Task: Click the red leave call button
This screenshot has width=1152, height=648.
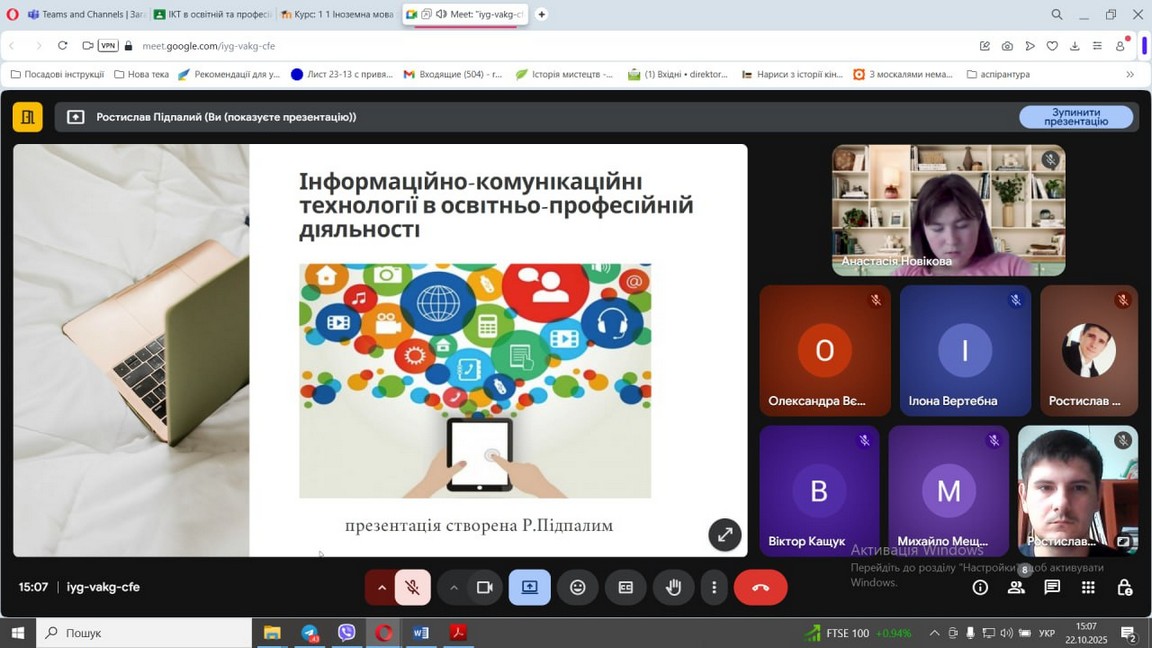Action: tap(760, 588)
